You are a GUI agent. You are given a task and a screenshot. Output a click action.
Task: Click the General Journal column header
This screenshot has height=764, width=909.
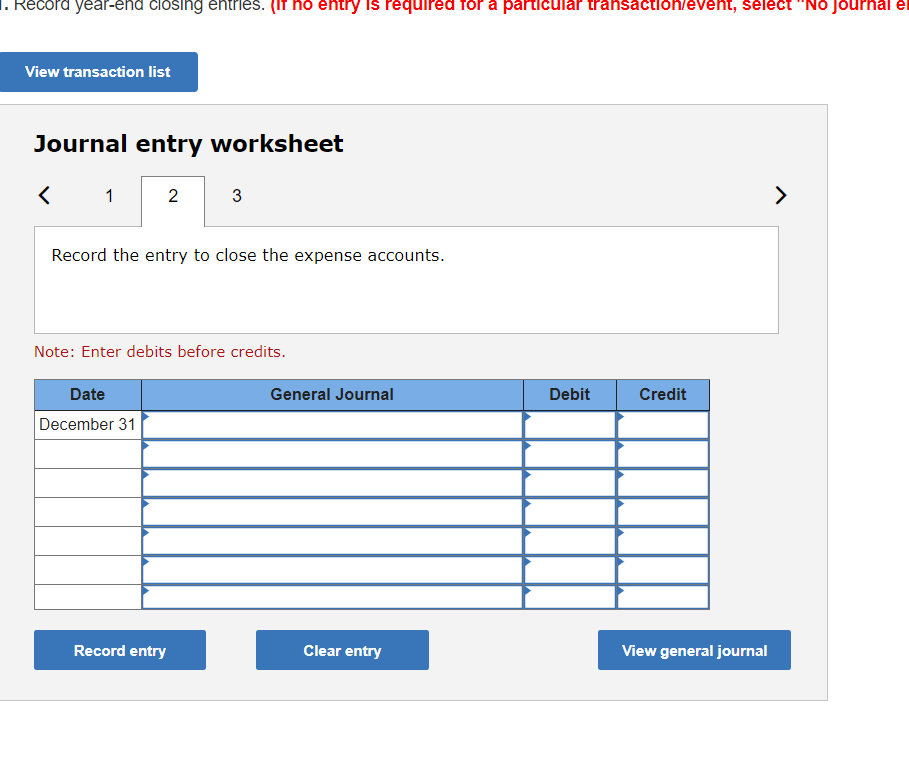tap(332, 394)
